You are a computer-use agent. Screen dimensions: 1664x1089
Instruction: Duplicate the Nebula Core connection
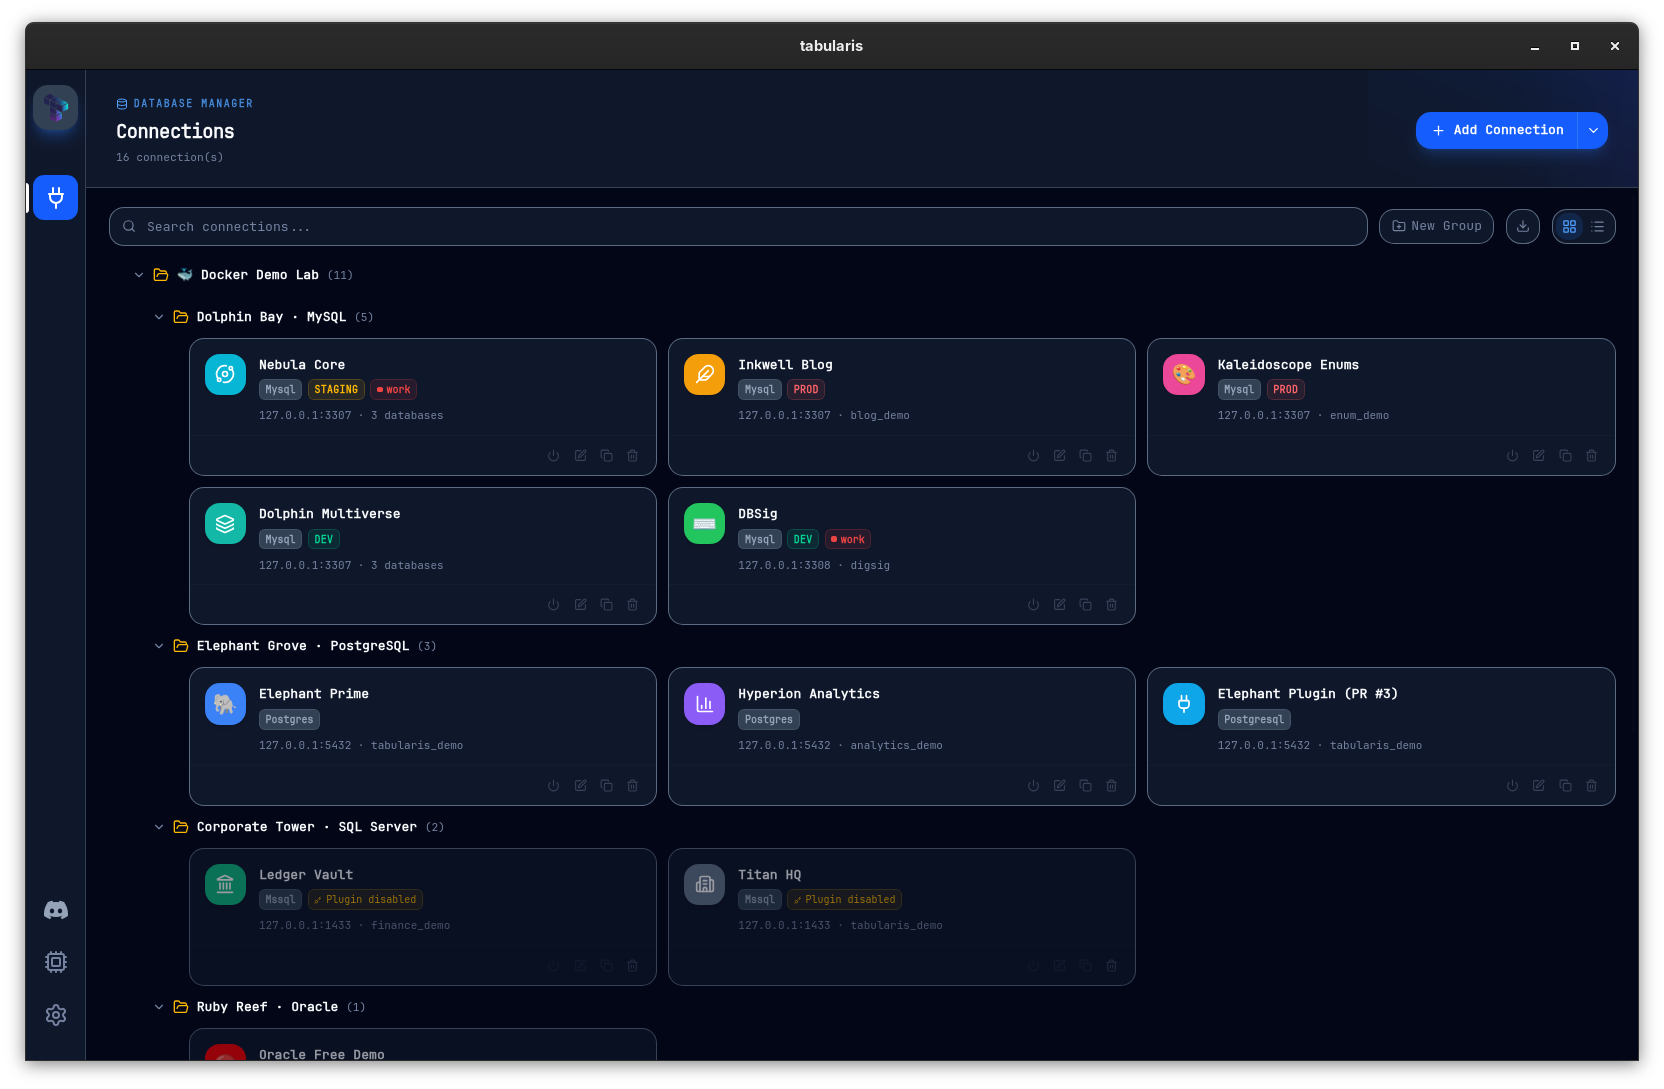607,456
